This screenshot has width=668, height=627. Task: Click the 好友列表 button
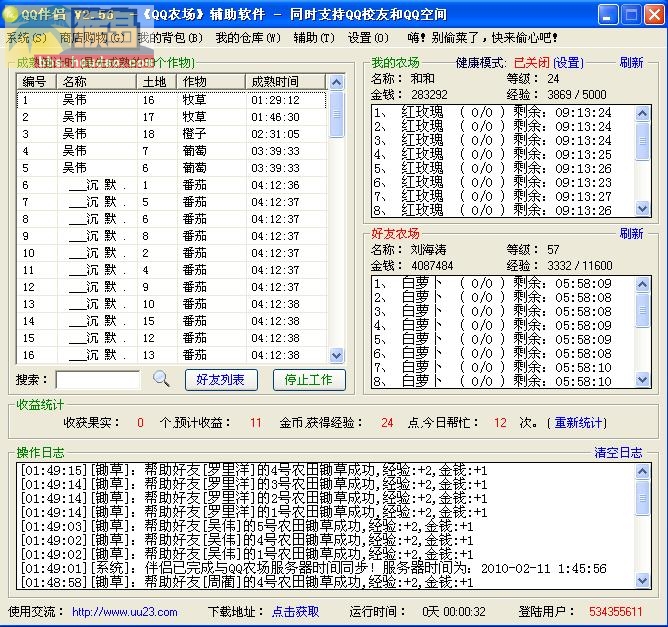coord(221,380)
